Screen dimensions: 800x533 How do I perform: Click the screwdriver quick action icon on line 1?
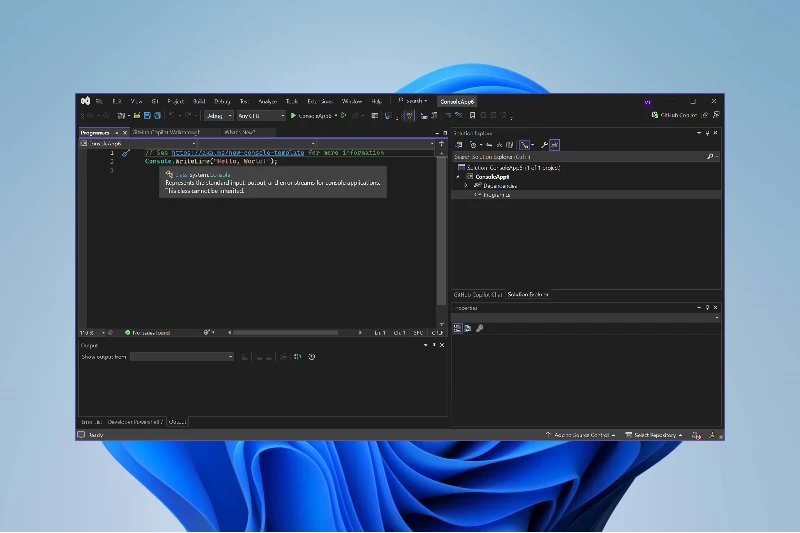[x=126, y=153]
